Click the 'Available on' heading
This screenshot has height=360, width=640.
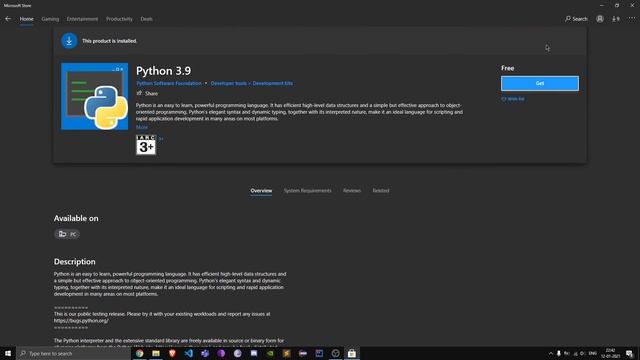tap(76, 218)
